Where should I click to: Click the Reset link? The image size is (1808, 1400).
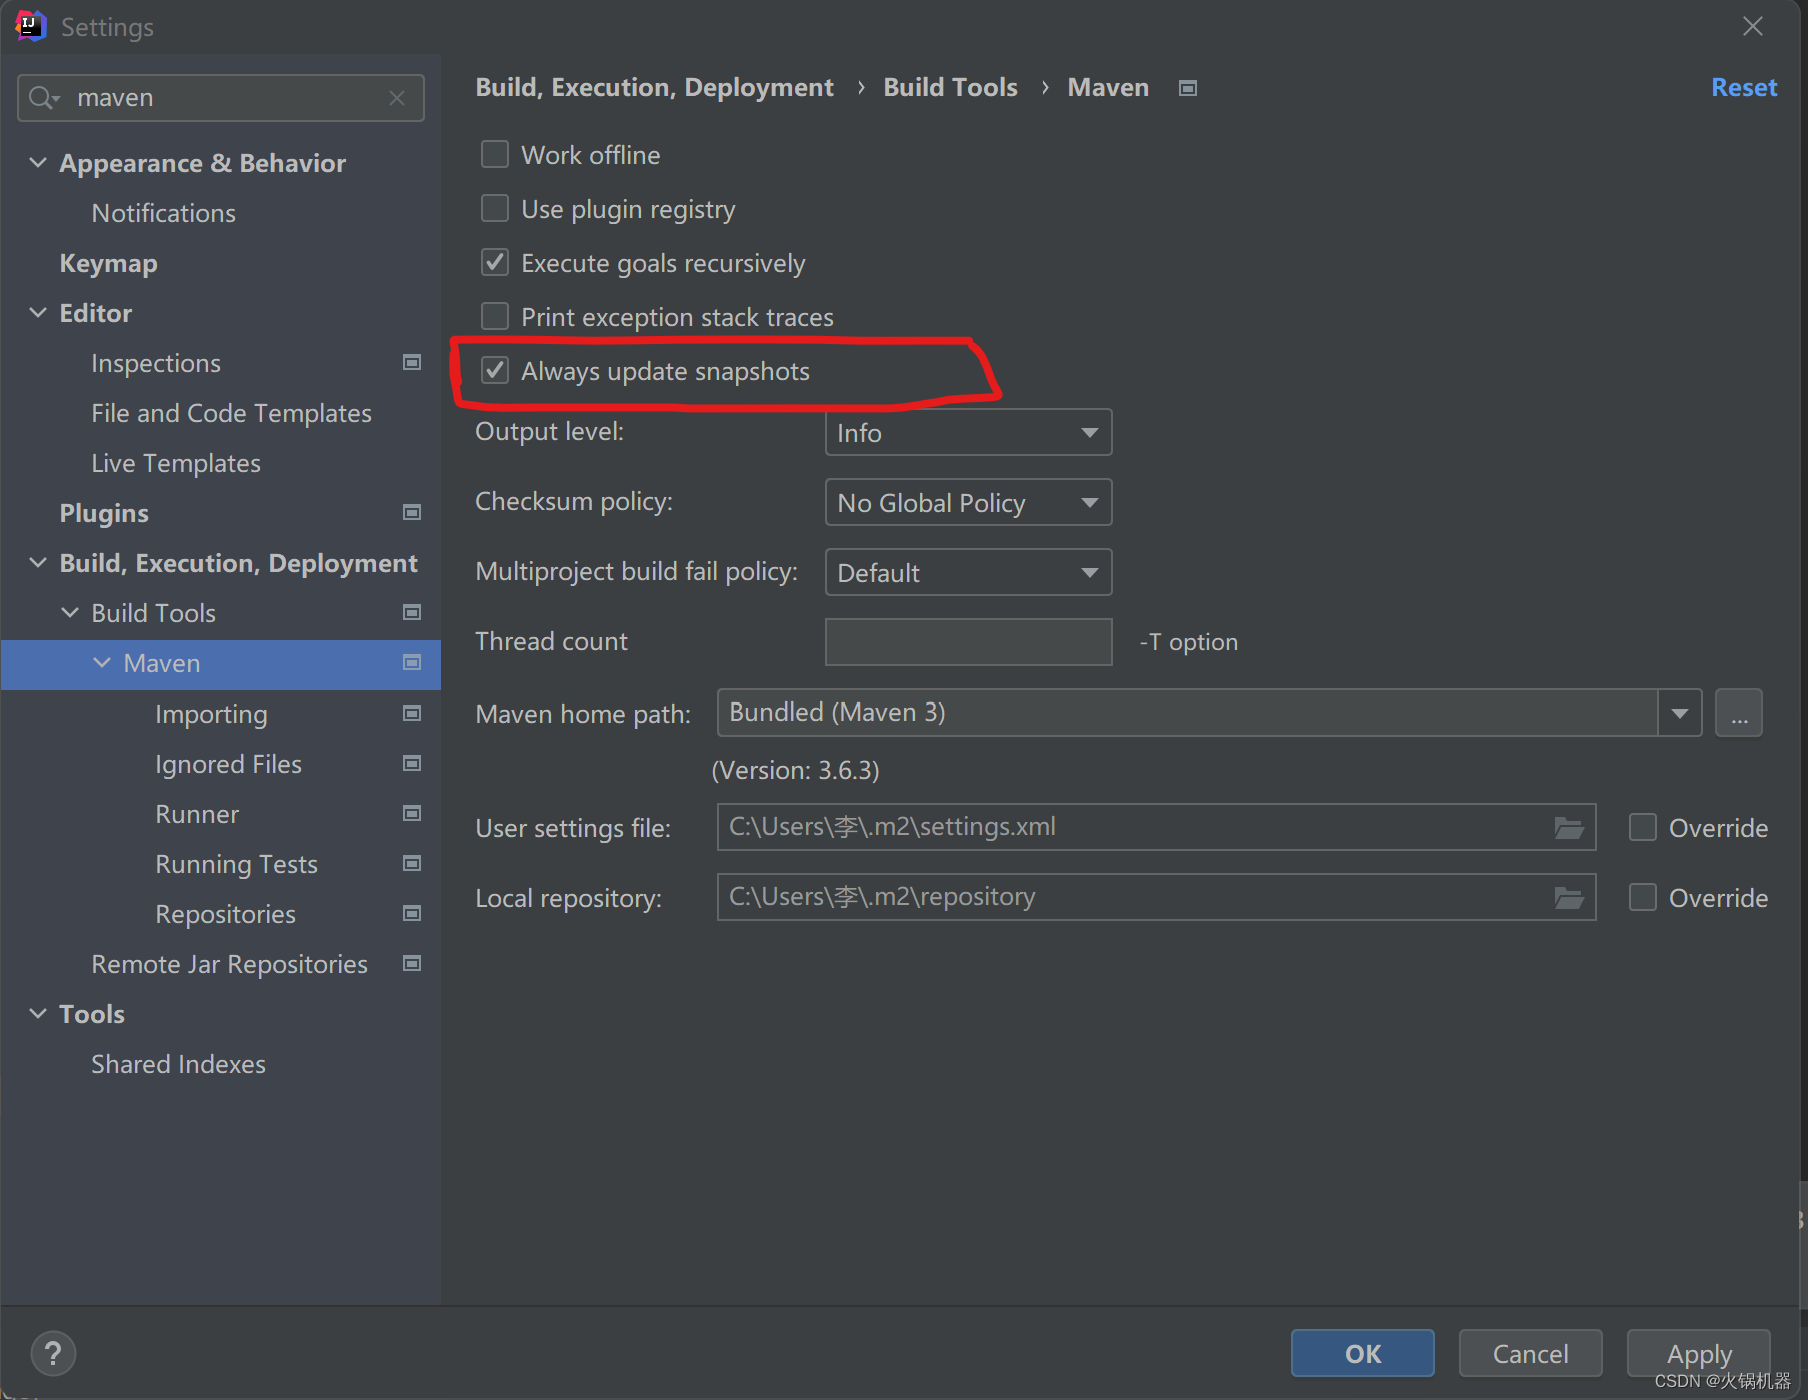(x=1743, y=88)
